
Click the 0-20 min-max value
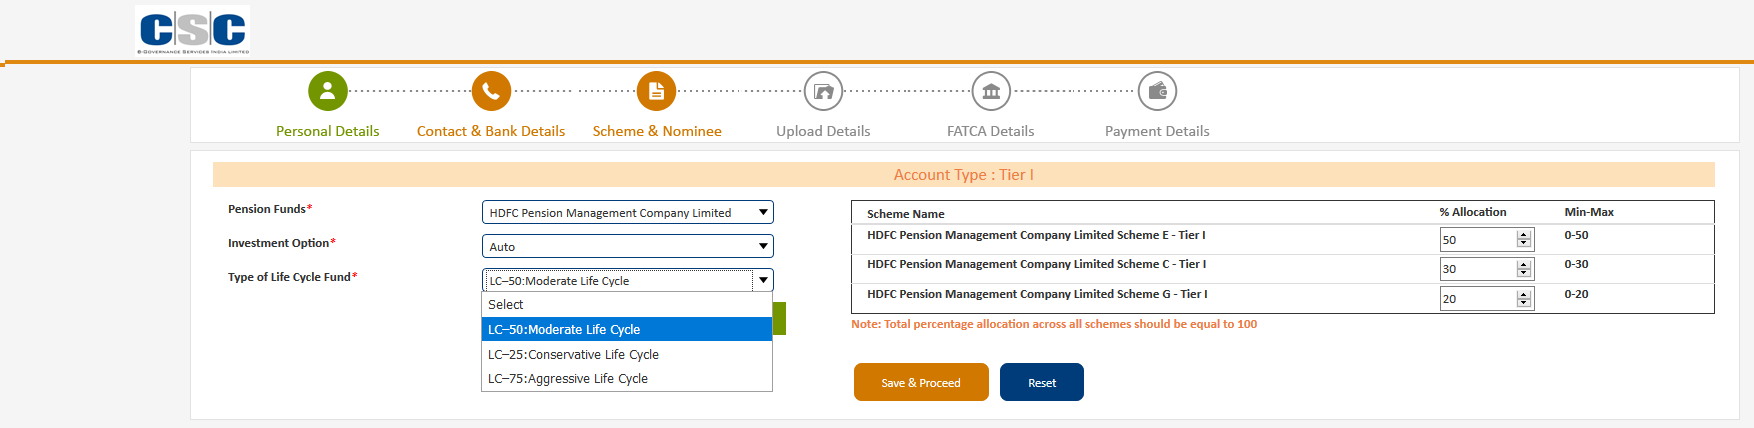tap(1577, 294)
